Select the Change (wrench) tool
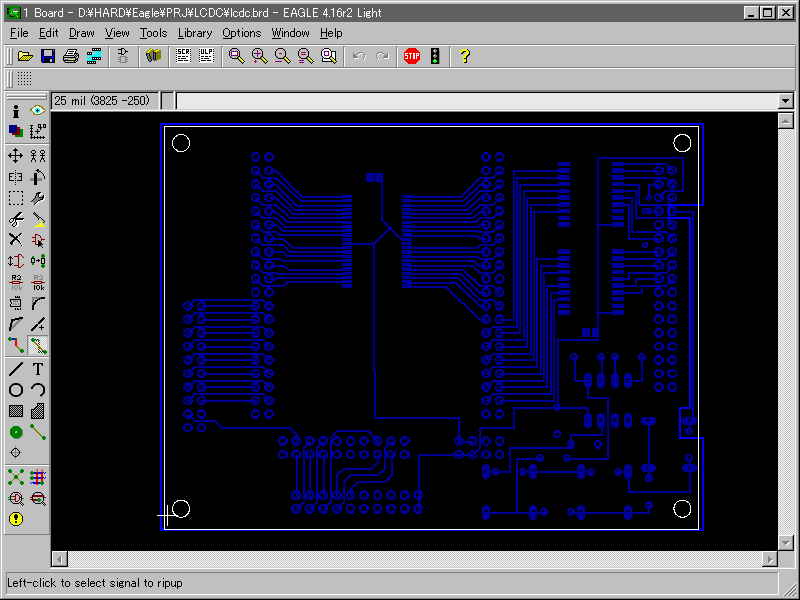Image resolution: width=800 pixels, height=600 pixels. 38,198
